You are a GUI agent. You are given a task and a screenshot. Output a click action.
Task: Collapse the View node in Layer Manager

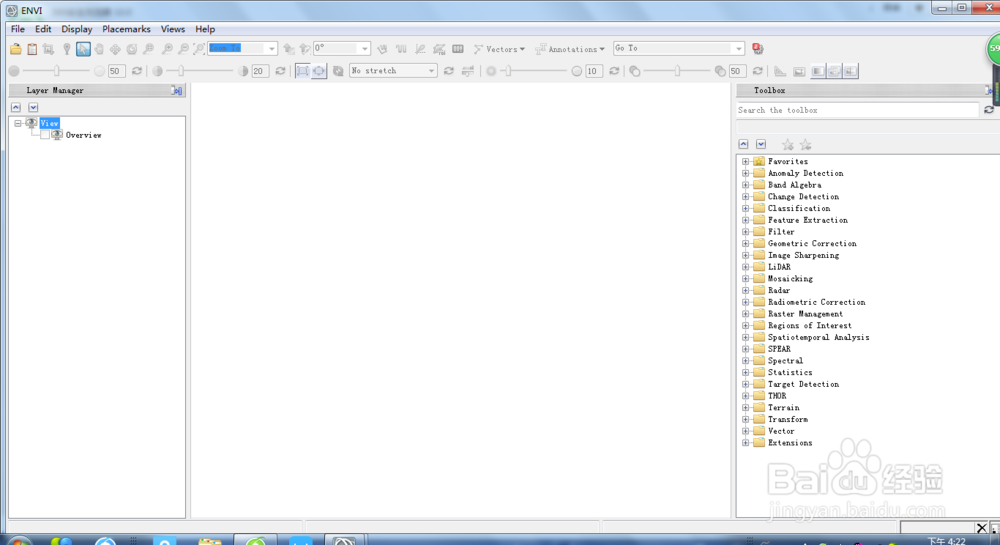pos(18,123)
